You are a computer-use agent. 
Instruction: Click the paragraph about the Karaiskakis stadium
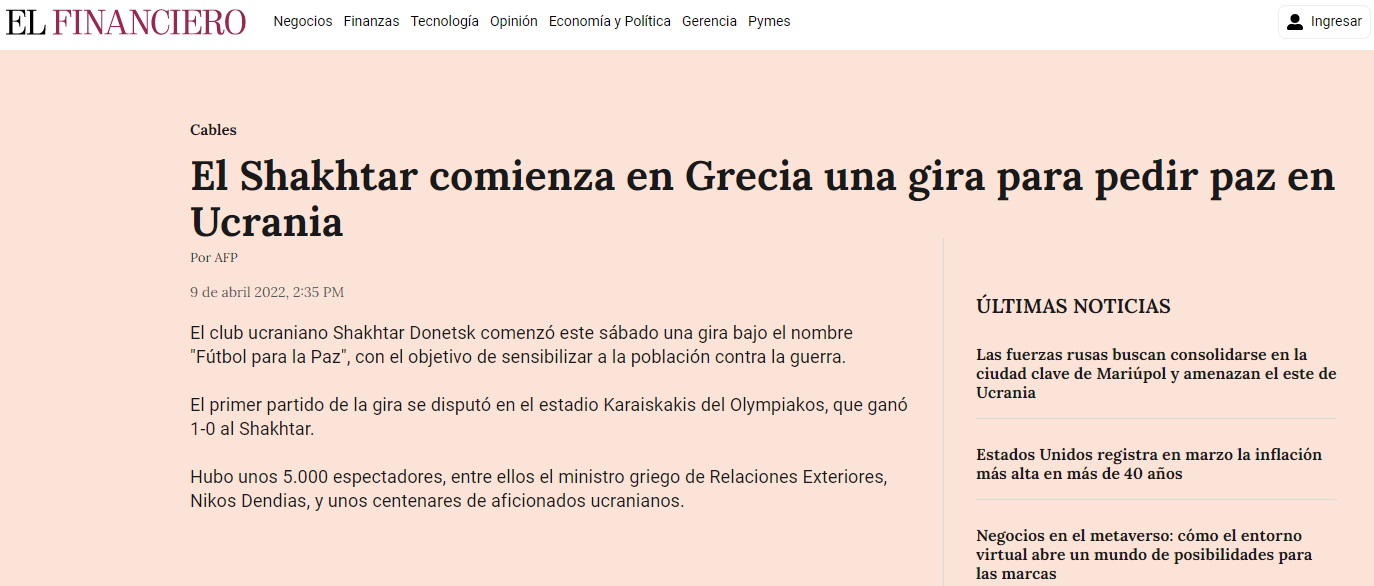click(548, 417)
